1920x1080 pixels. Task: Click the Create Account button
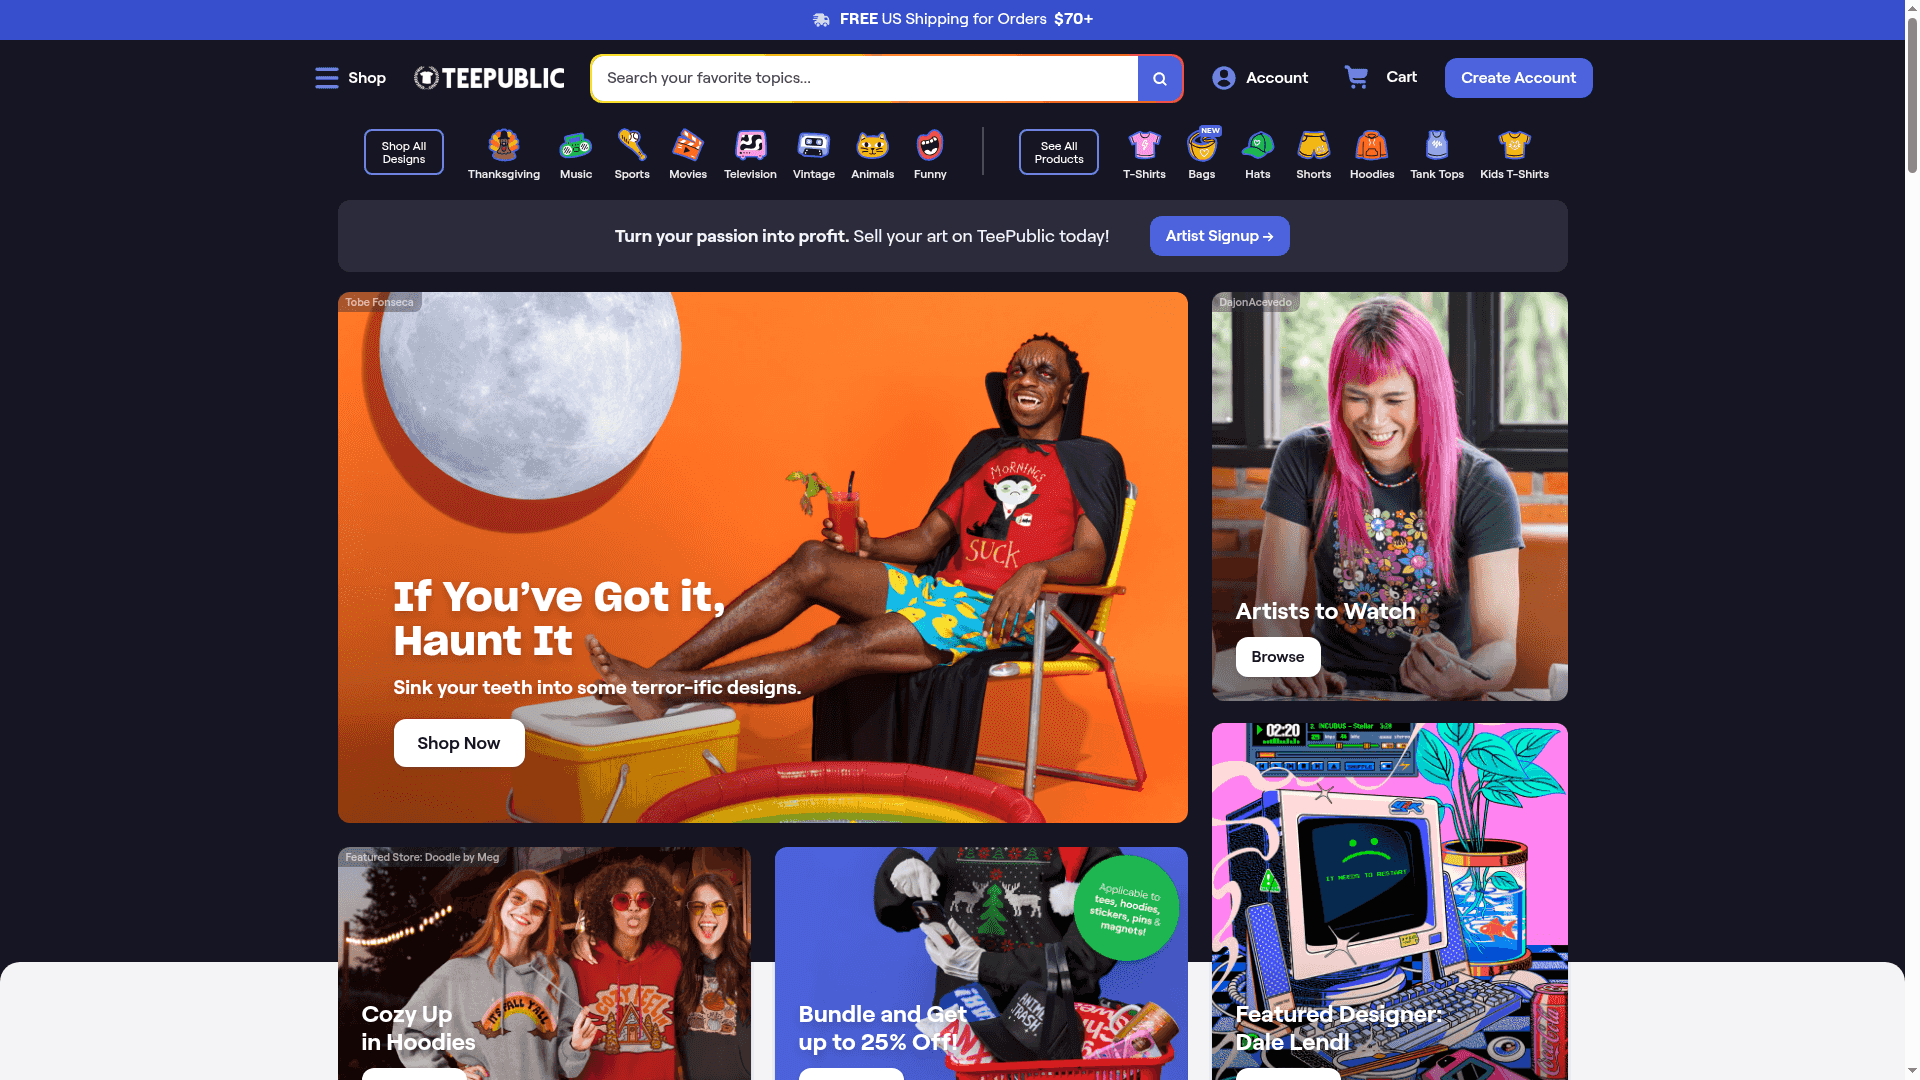point(1518,77)
